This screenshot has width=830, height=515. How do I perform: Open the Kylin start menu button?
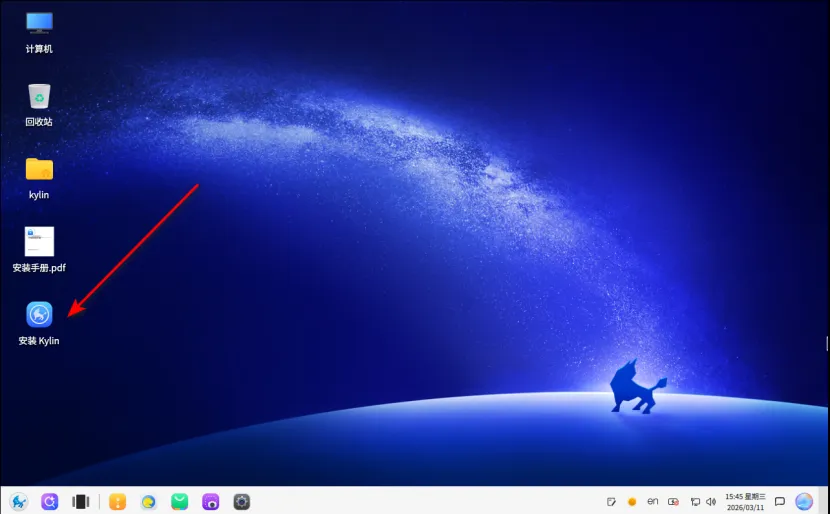19,501
